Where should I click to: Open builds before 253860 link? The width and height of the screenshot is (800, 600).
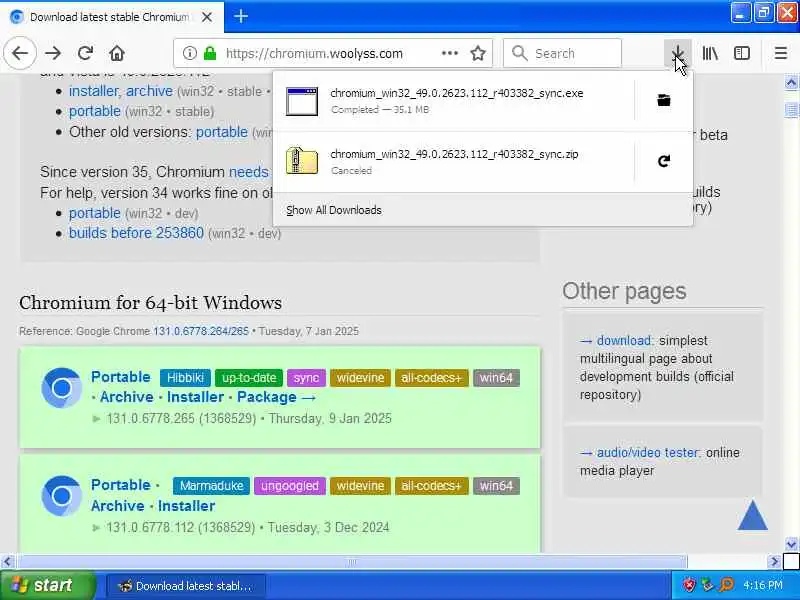click(x=136, y=233)
